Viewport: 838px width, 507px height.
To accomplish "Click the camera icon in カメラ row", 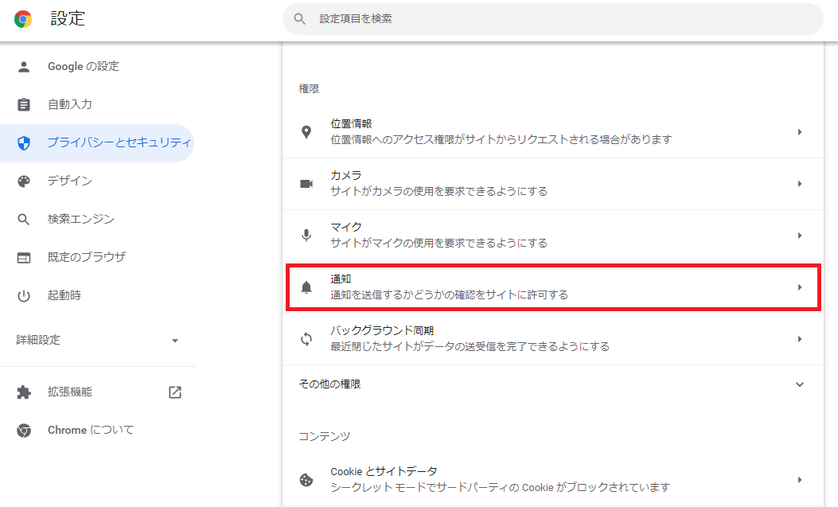I will 307,184.
